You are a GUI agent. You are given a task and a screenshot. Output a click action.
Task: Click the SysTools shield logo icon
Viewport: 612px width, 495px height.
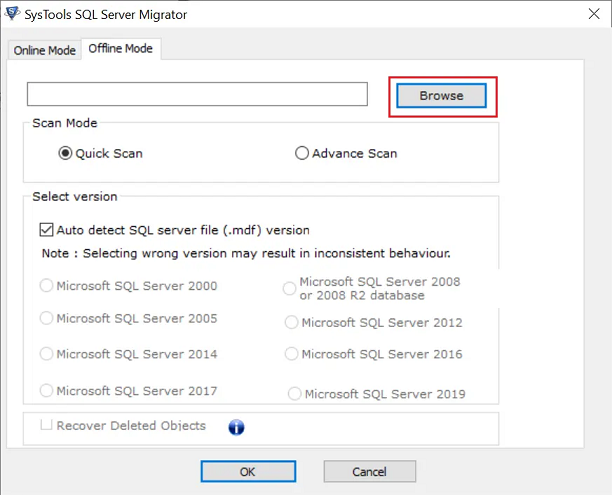12,13
